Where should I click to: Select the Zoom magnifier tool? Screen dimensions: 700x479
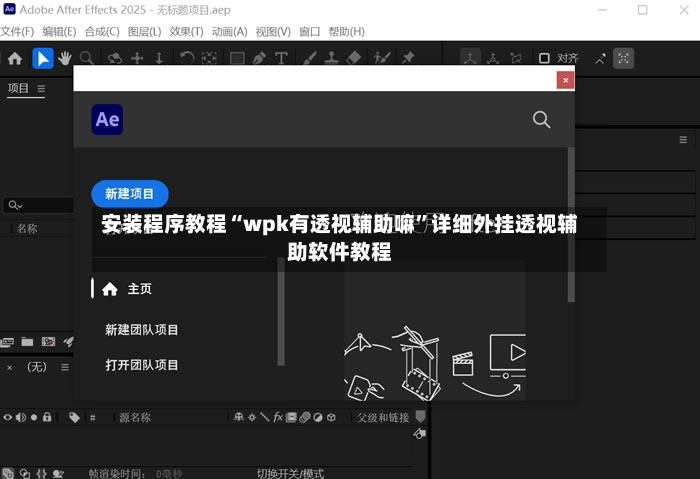click(x=87, y=58)
